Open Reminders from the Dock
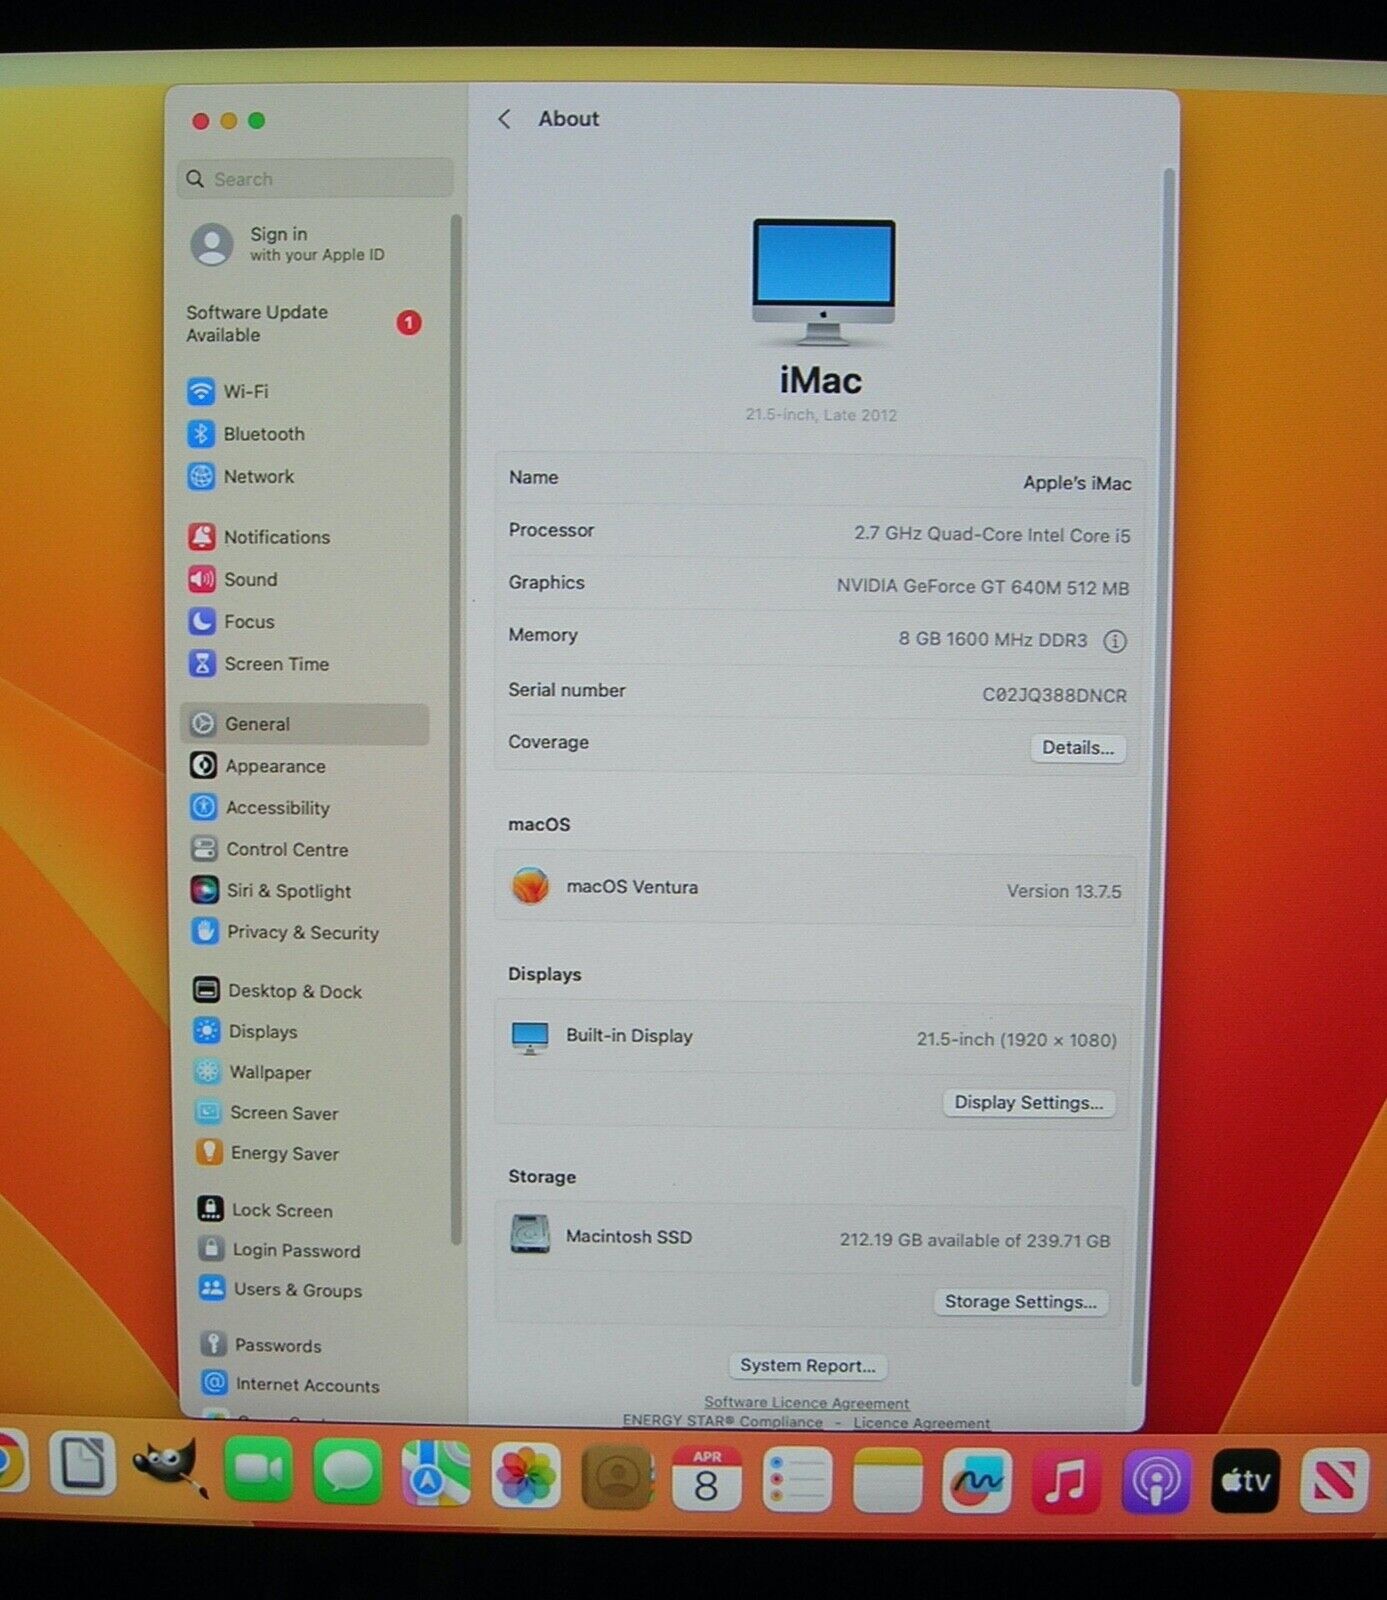The height and width of the screenshot is (1600, 1387). point(797,1479)
